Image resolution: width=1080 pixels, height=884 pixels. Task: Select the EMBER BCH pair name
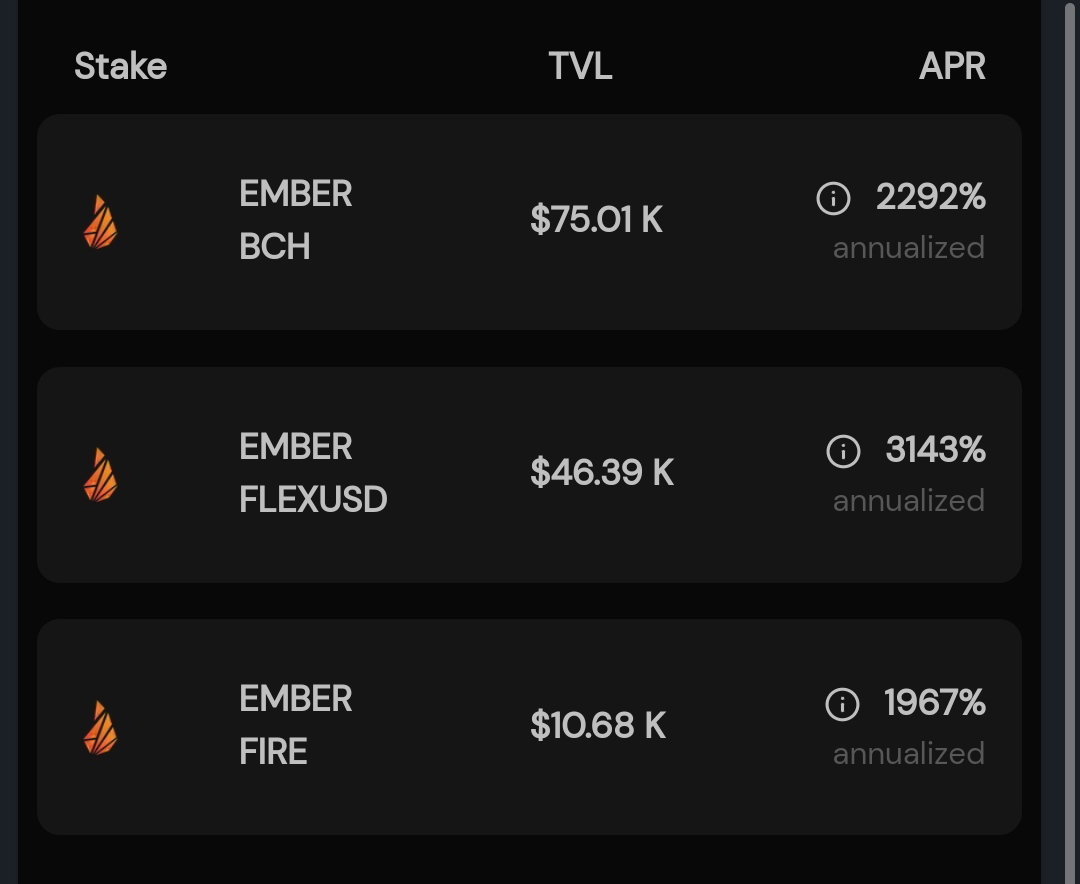(x=295, y=220)
